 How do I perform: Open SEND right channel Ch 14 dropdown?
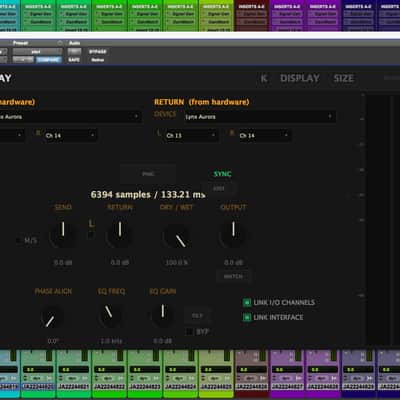70,135
